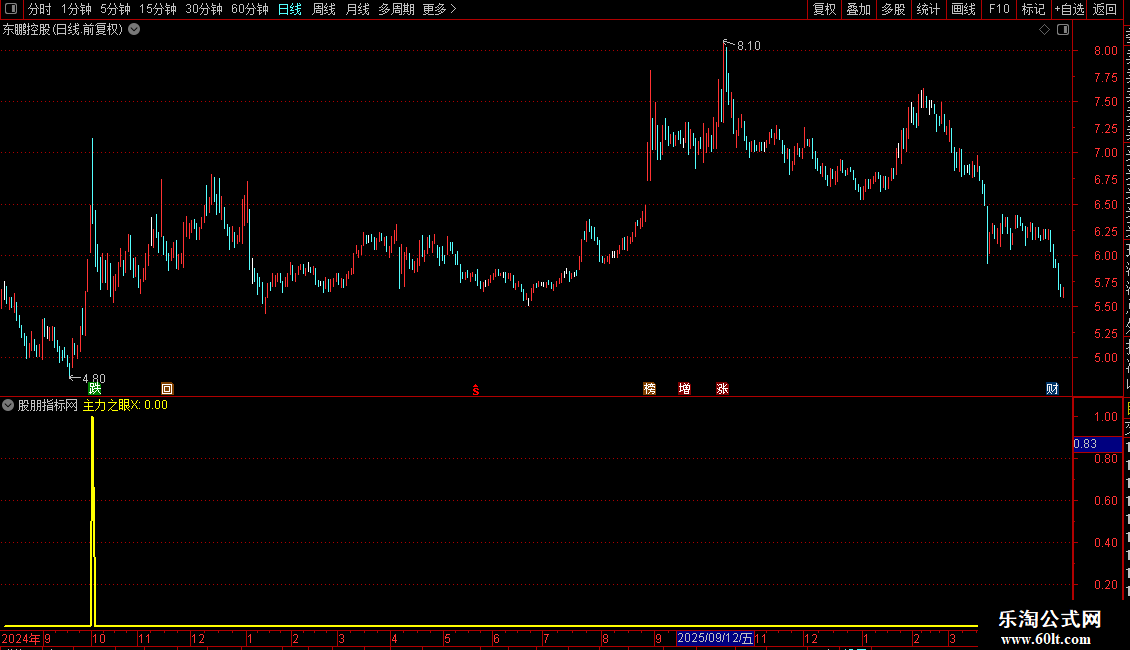Expand the 更多 periods menu
The width and height of the screenshot is (1130, 650).
point(439,9)
